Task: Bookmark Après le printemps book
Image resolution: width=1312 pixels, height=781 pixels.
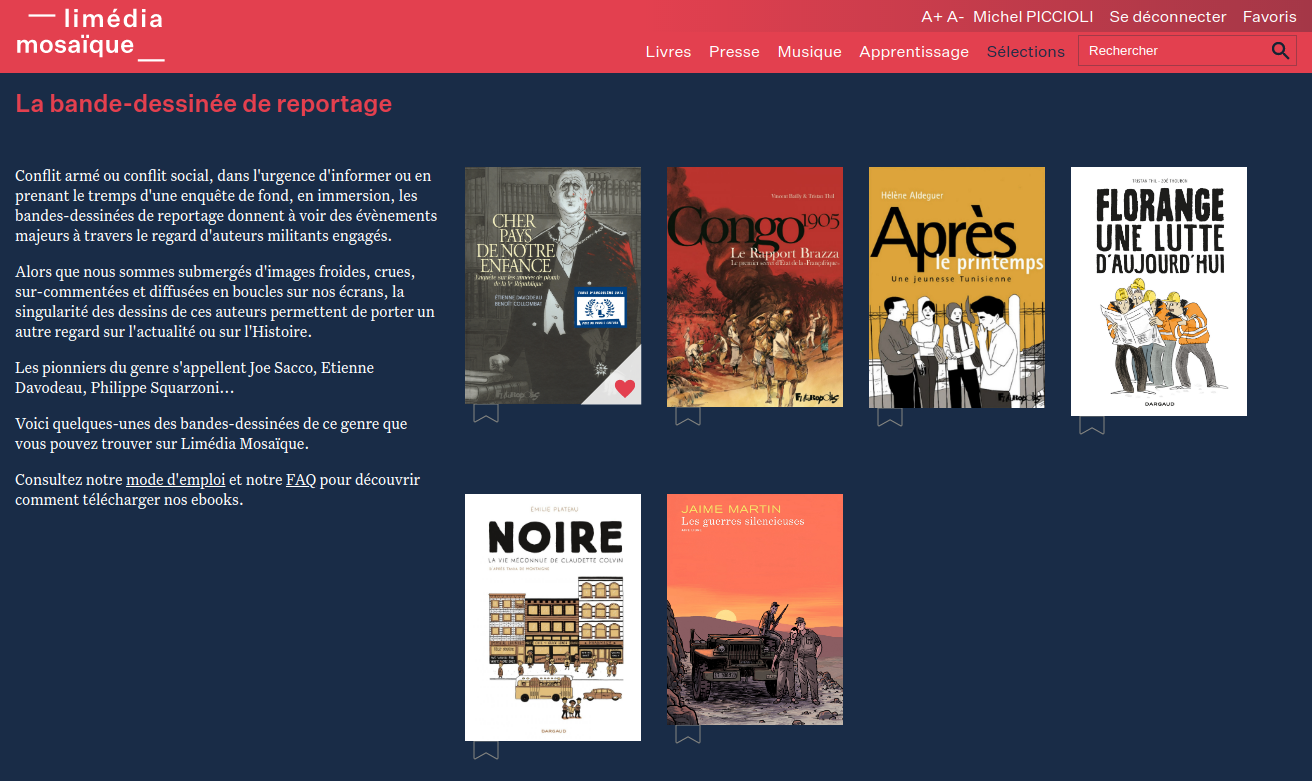Action: [x=890, y=417]
